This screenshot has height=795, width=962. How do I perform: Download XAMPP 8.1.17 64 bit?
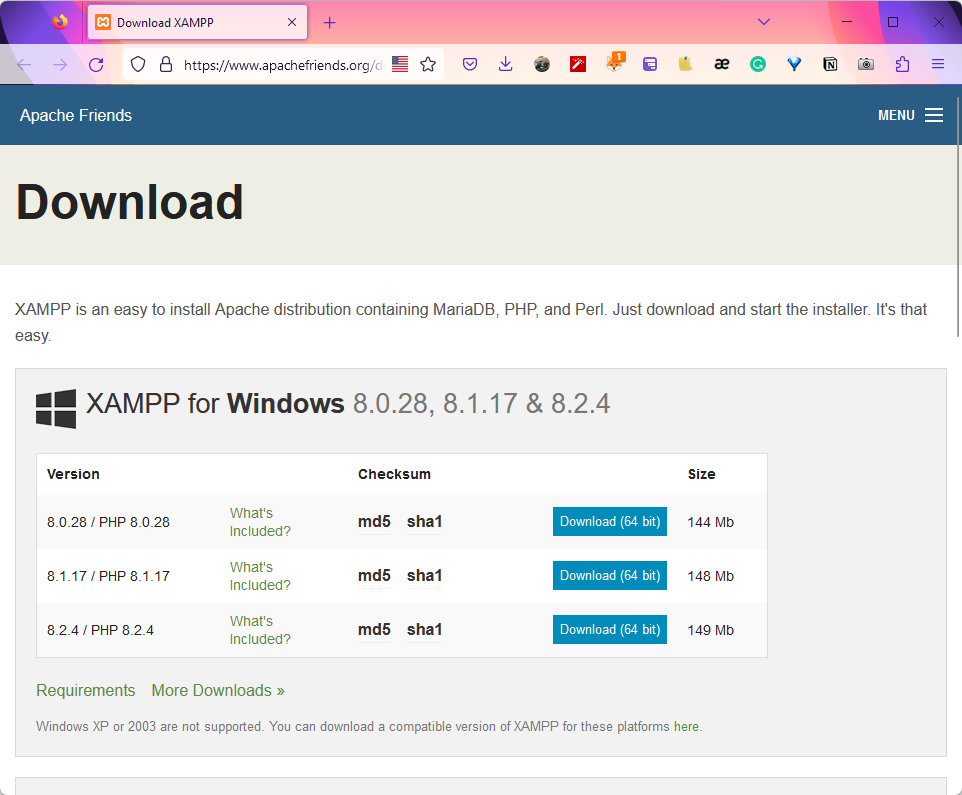(610, 575)
